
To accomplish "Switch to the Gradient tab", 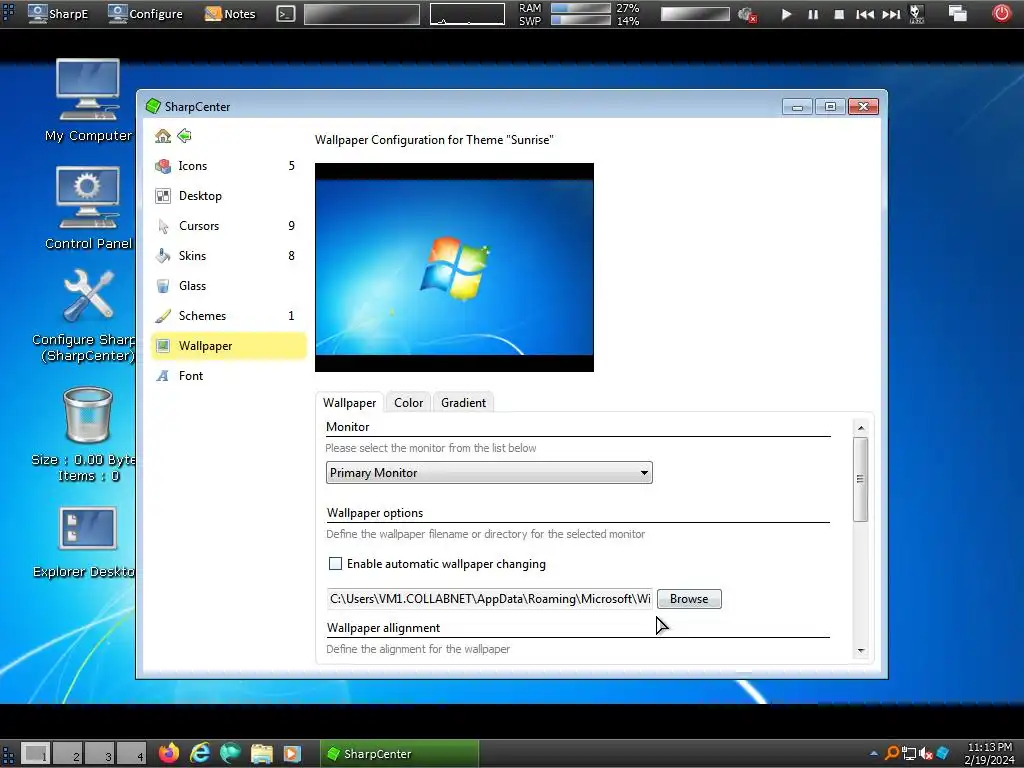I will 463,403.
